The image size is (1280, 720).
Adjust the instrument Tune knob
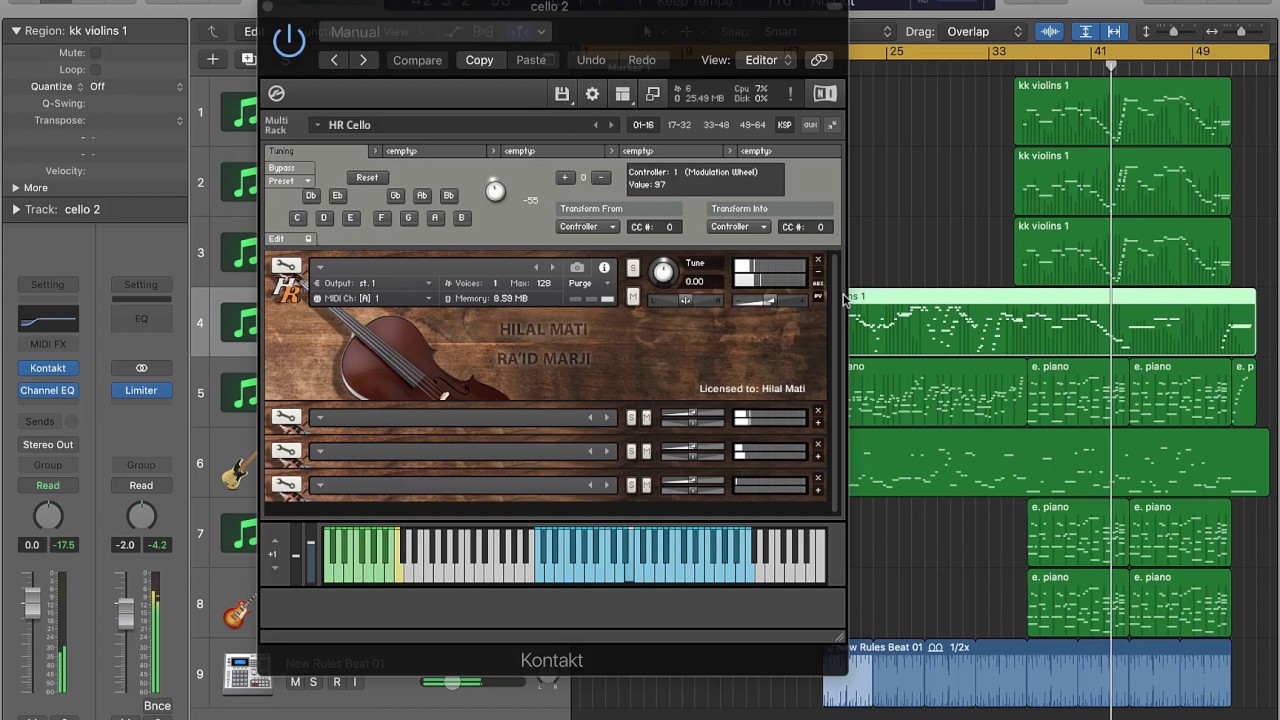coord(663,272)
